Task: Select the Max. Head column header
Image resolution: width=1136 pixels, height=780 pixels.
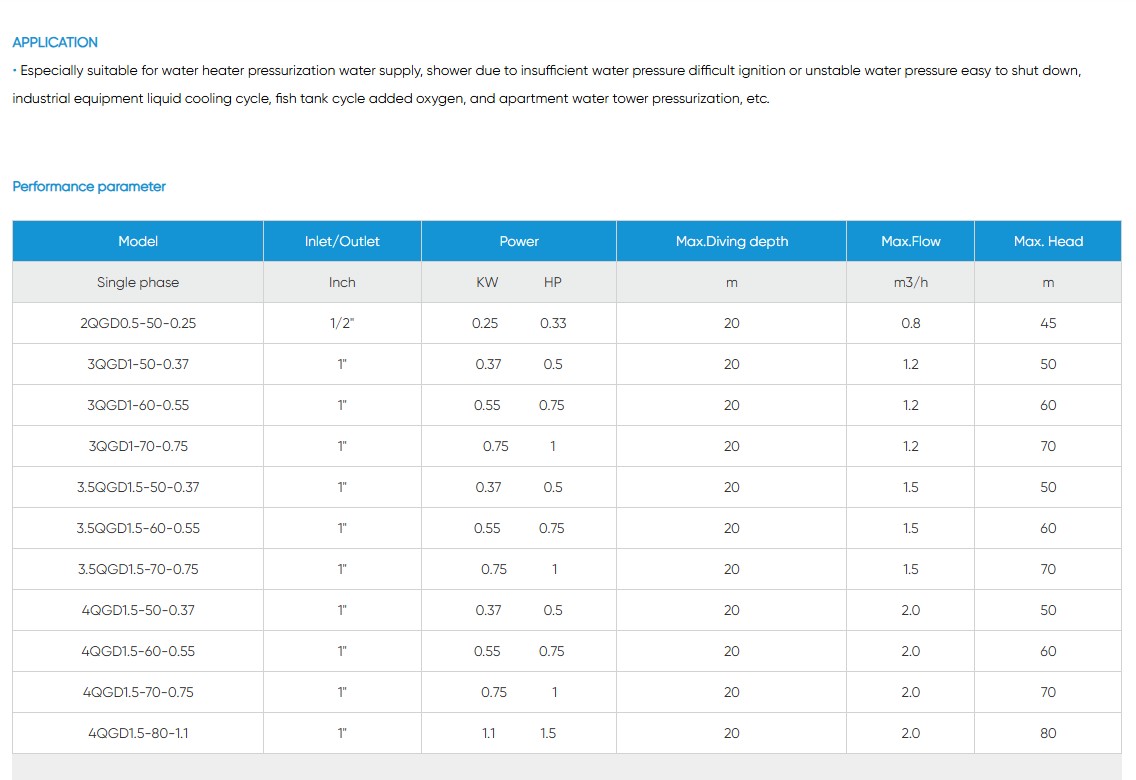Action: 1048,241
